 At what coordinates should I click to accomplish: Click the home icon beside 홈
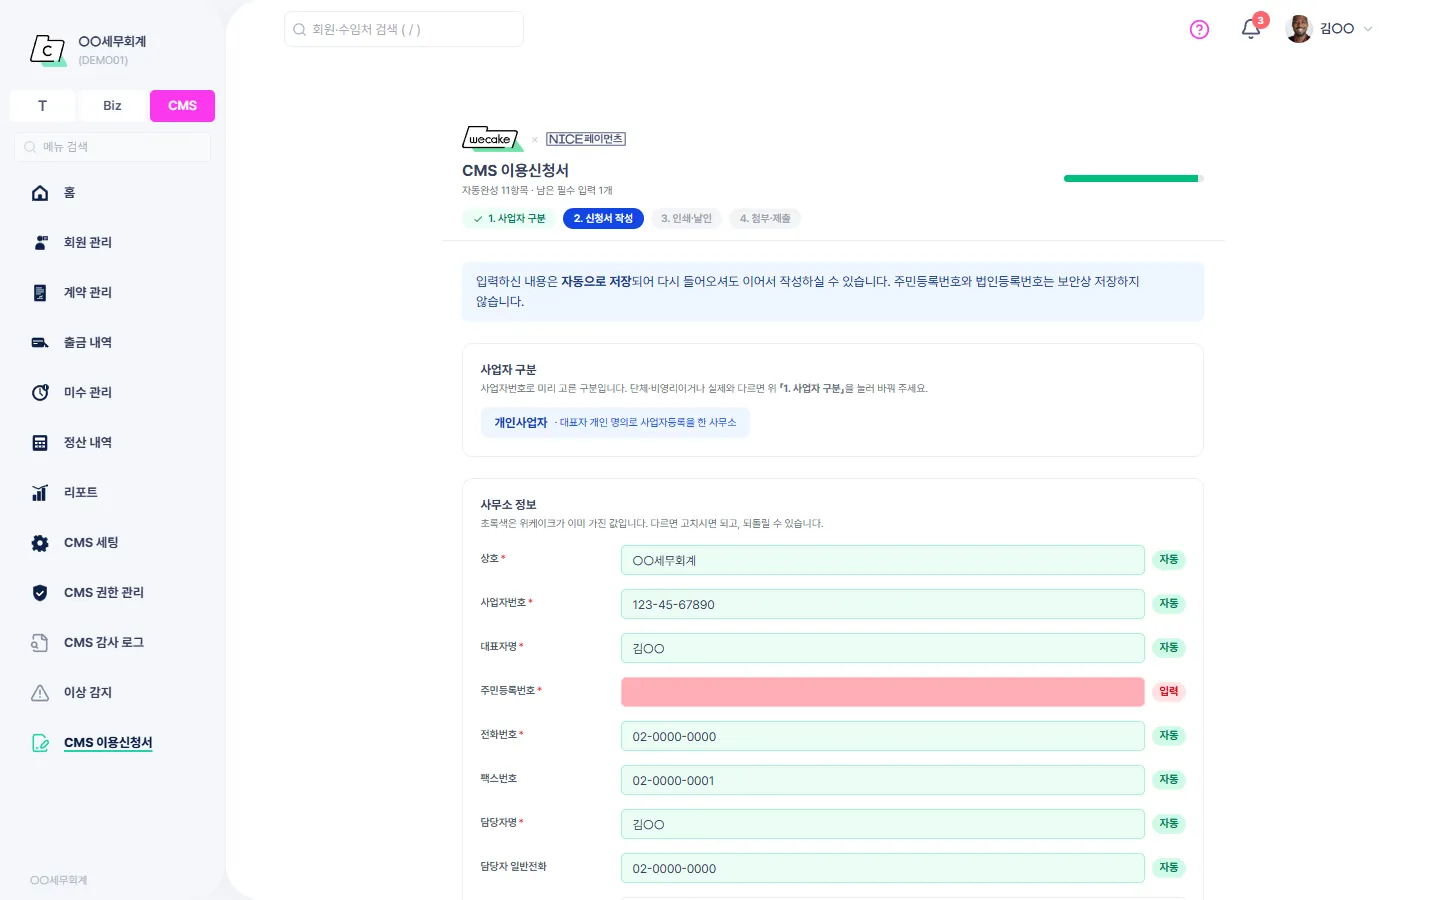pyautogui.click(x=40, y=193)
